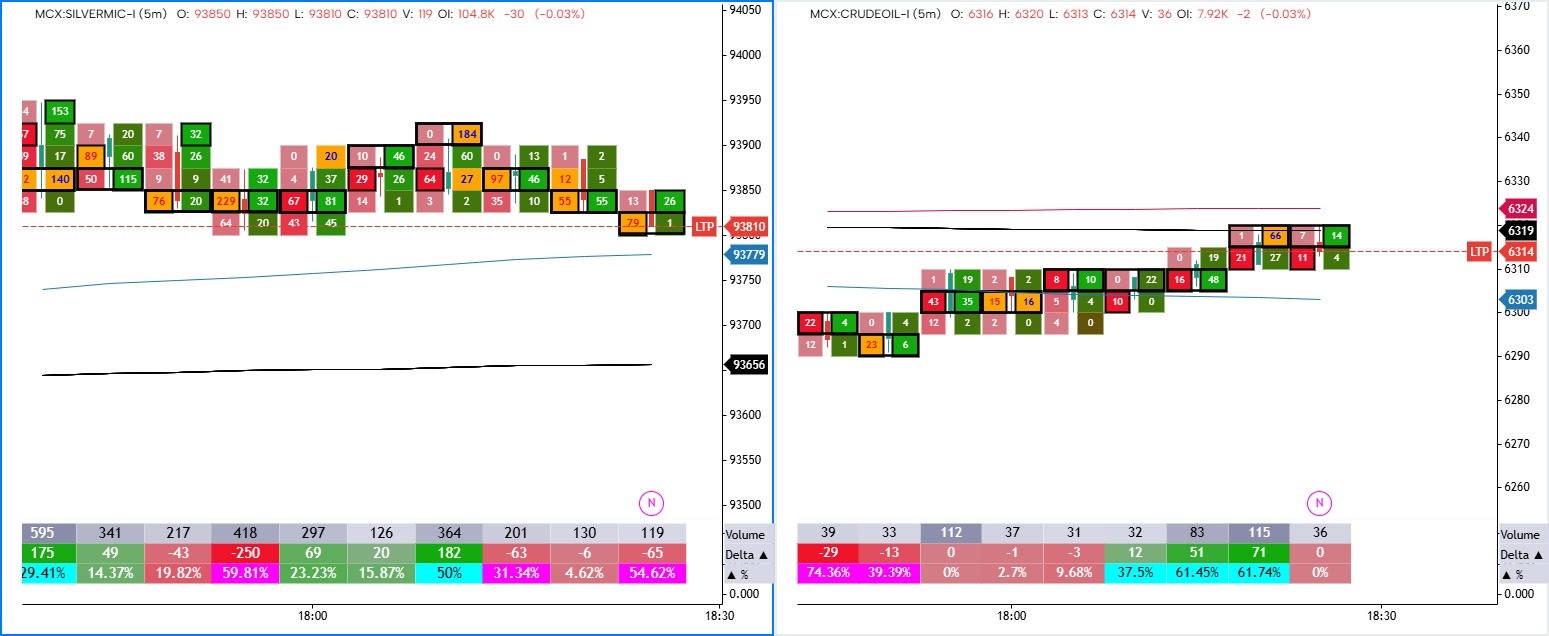Click the 18:00 time axis label
Viewport: 1549px width, 636px height.
(x=312, y=617)
